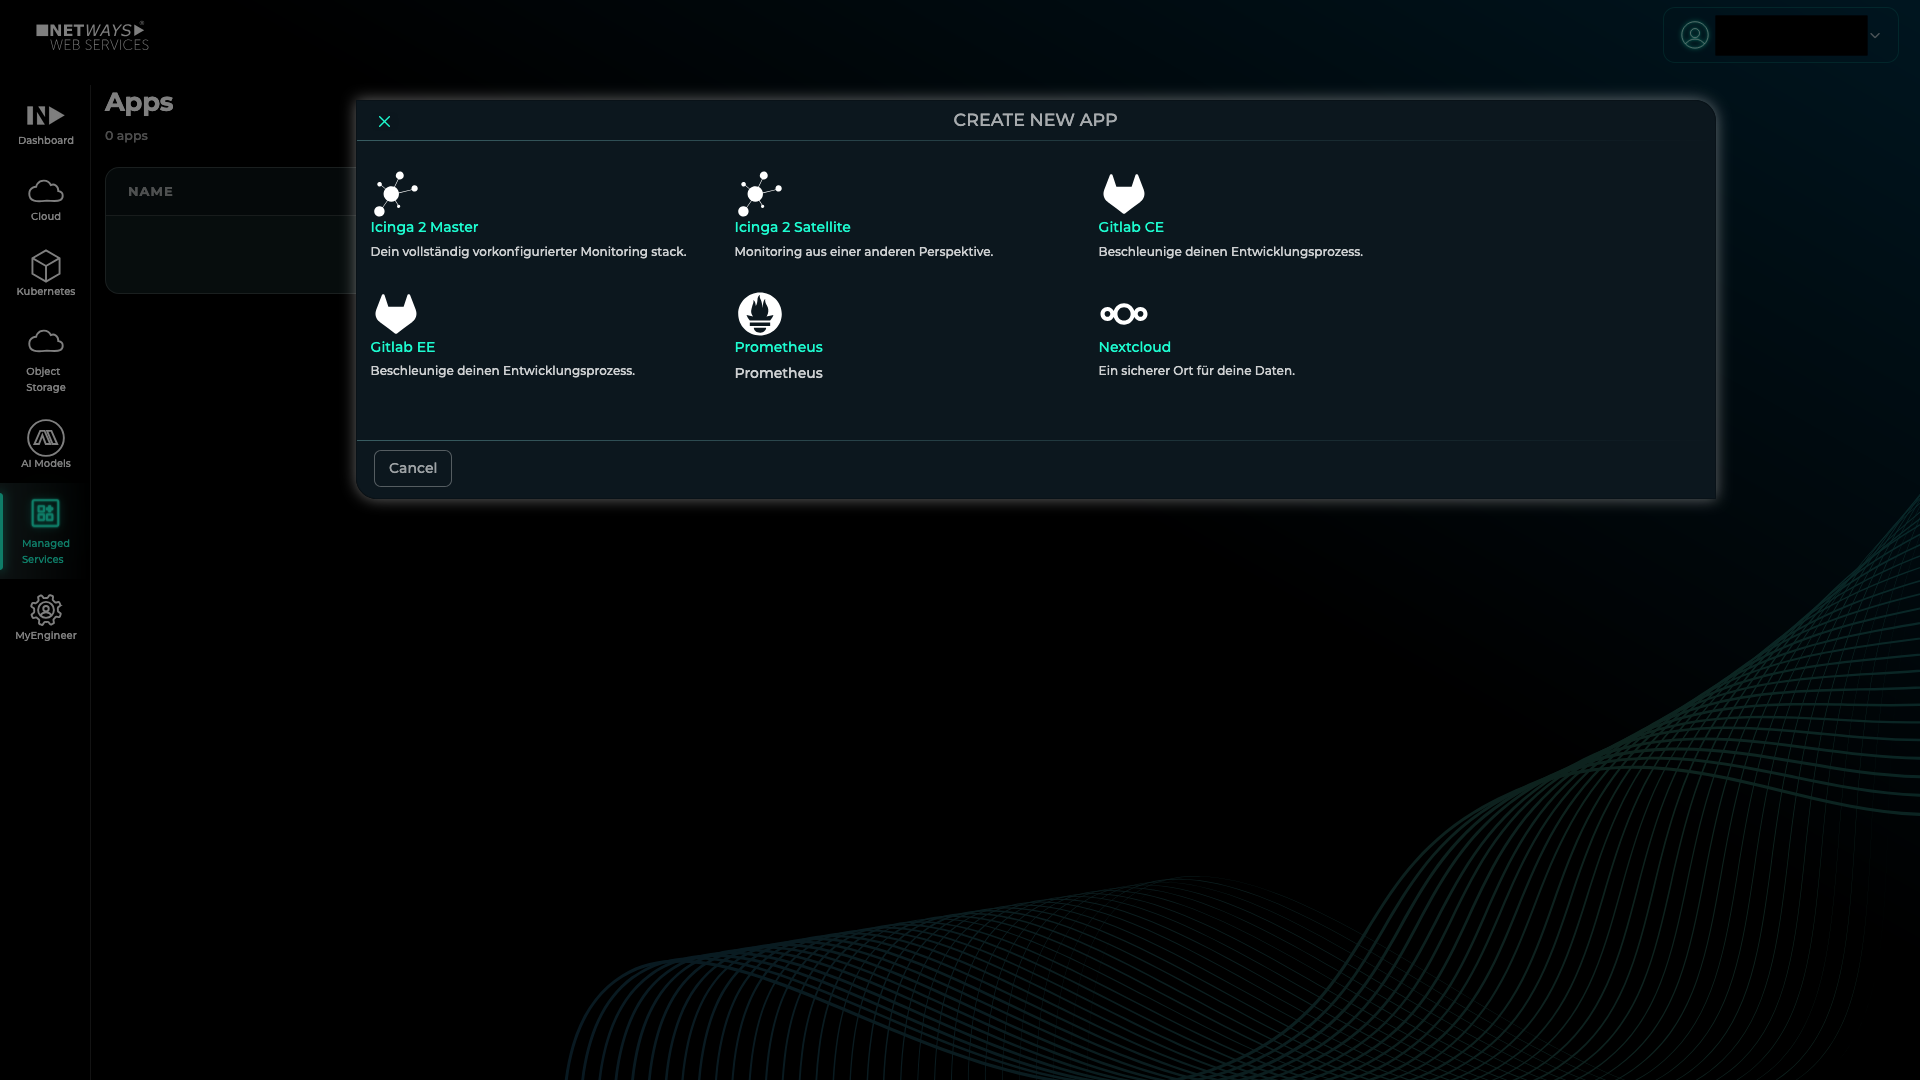Click 'Dein vollständig vorkonfigurierter Monitoring stack.' description
The width and height of the screenshot is (1920, 1080).
pos(528,252)
